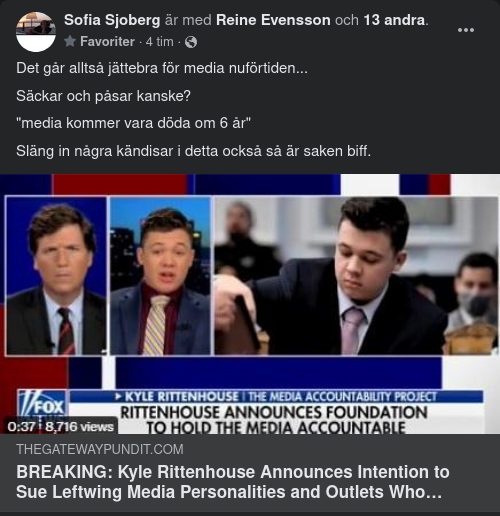Open Reine Evensson's tagged profile
500x516 pixels.
(x=273, y=20)
